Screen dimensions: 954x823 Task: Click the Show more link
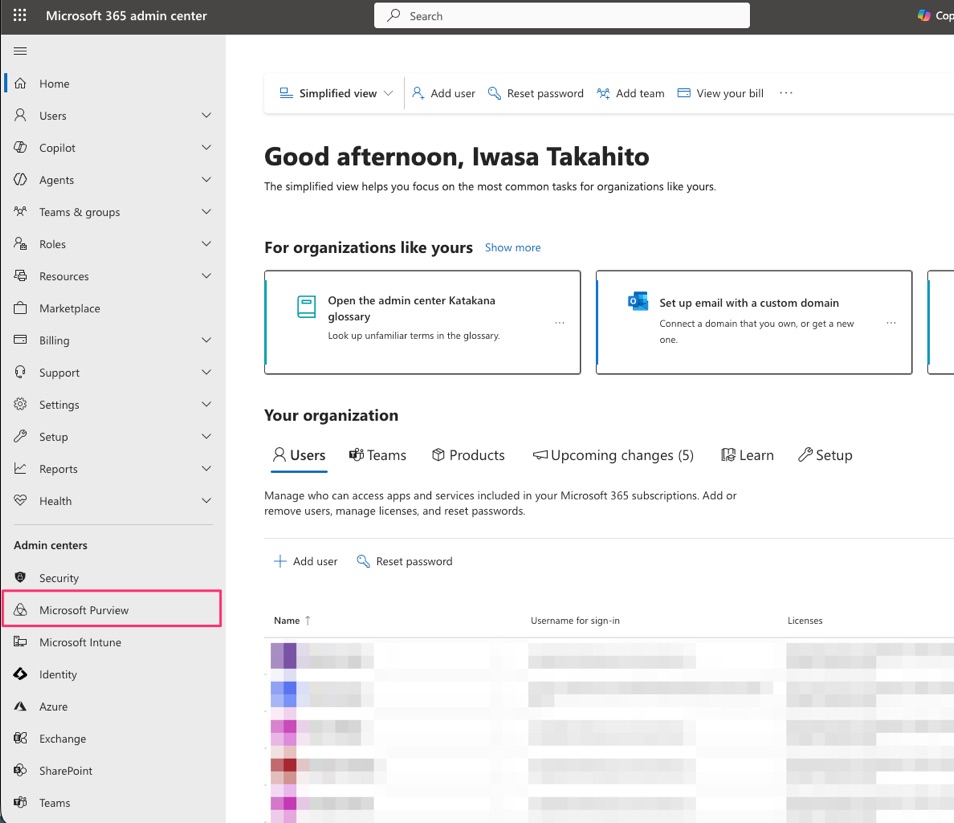512,248
